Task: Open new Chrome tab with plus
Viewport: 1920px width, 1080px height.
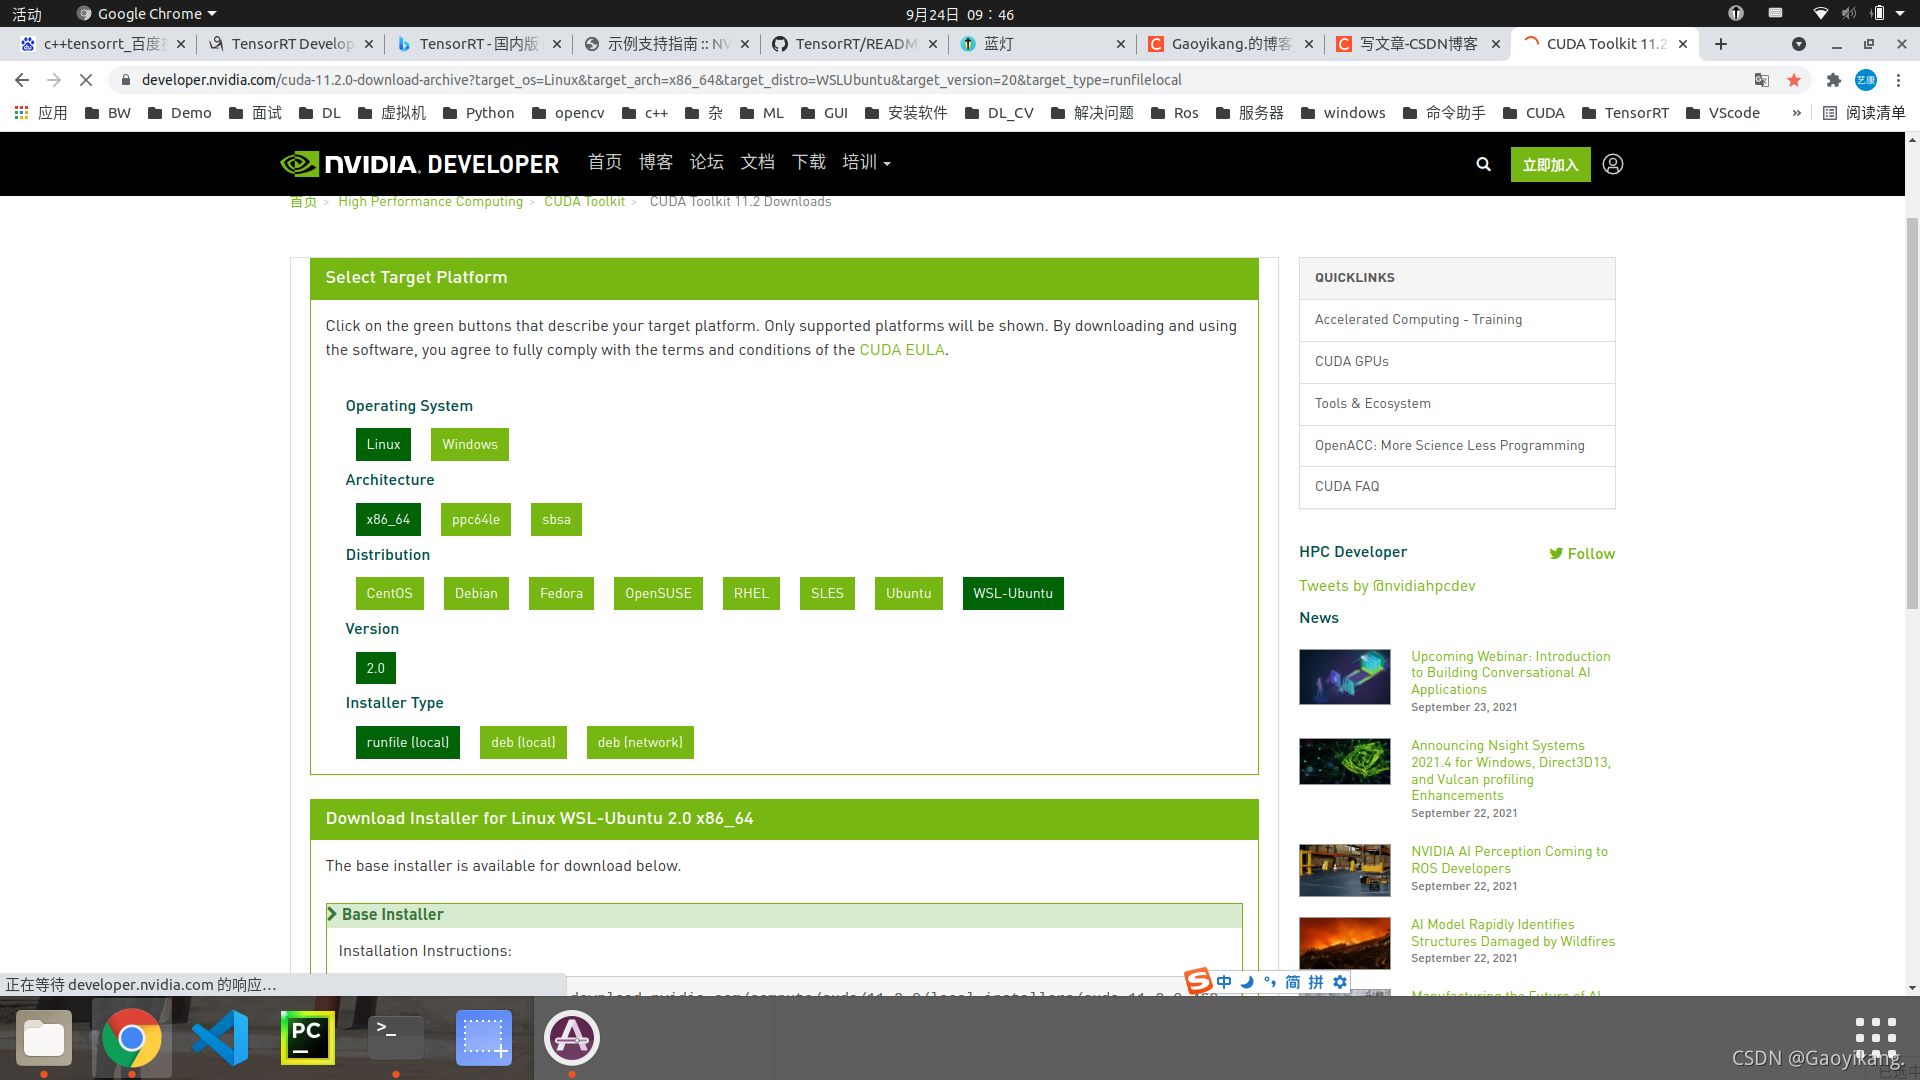Action: [1721, 44]
